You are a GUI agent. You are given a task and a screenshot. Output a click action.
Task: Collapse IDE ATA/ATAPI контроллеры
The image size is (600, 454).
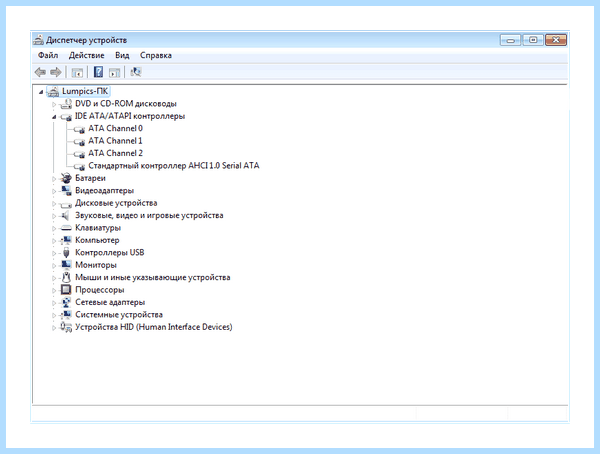54,117
